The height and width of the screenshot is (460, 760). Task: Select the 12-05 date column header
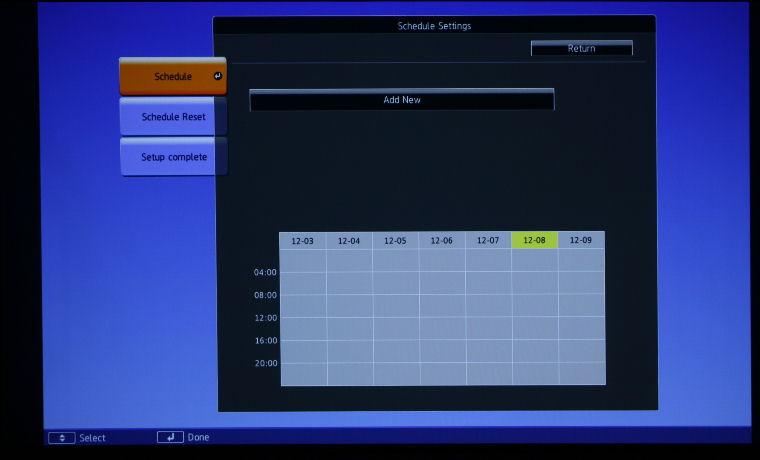(x=396, y=240)
